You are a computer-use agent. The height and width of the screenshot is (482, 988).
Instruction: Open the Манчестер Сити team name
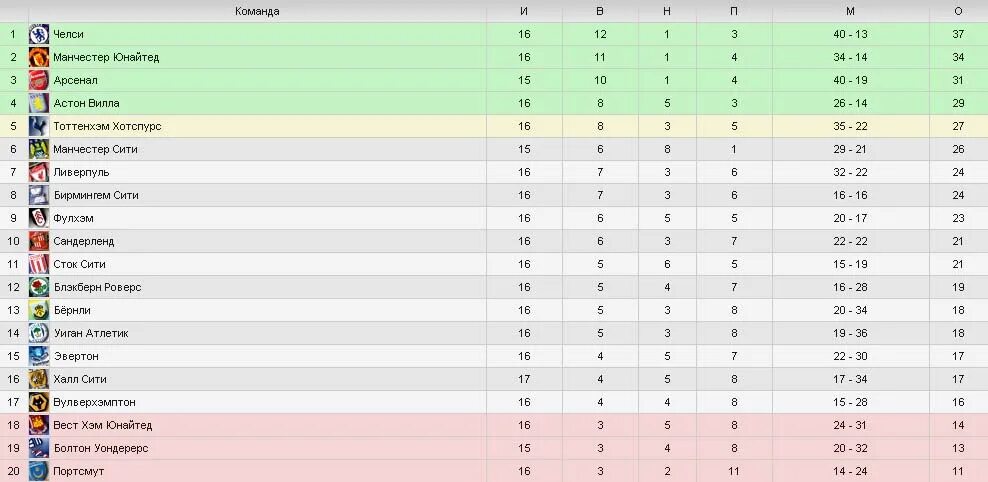click(x=95, y=149)
